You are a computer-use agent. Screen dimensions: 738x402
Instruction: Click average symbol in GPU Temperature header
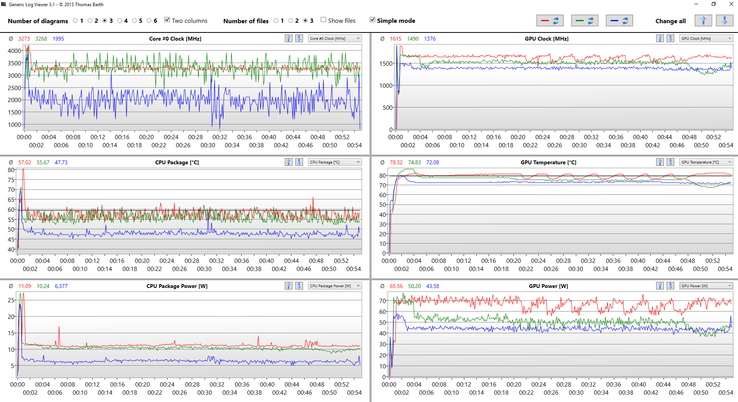click(x=382, y=162)
